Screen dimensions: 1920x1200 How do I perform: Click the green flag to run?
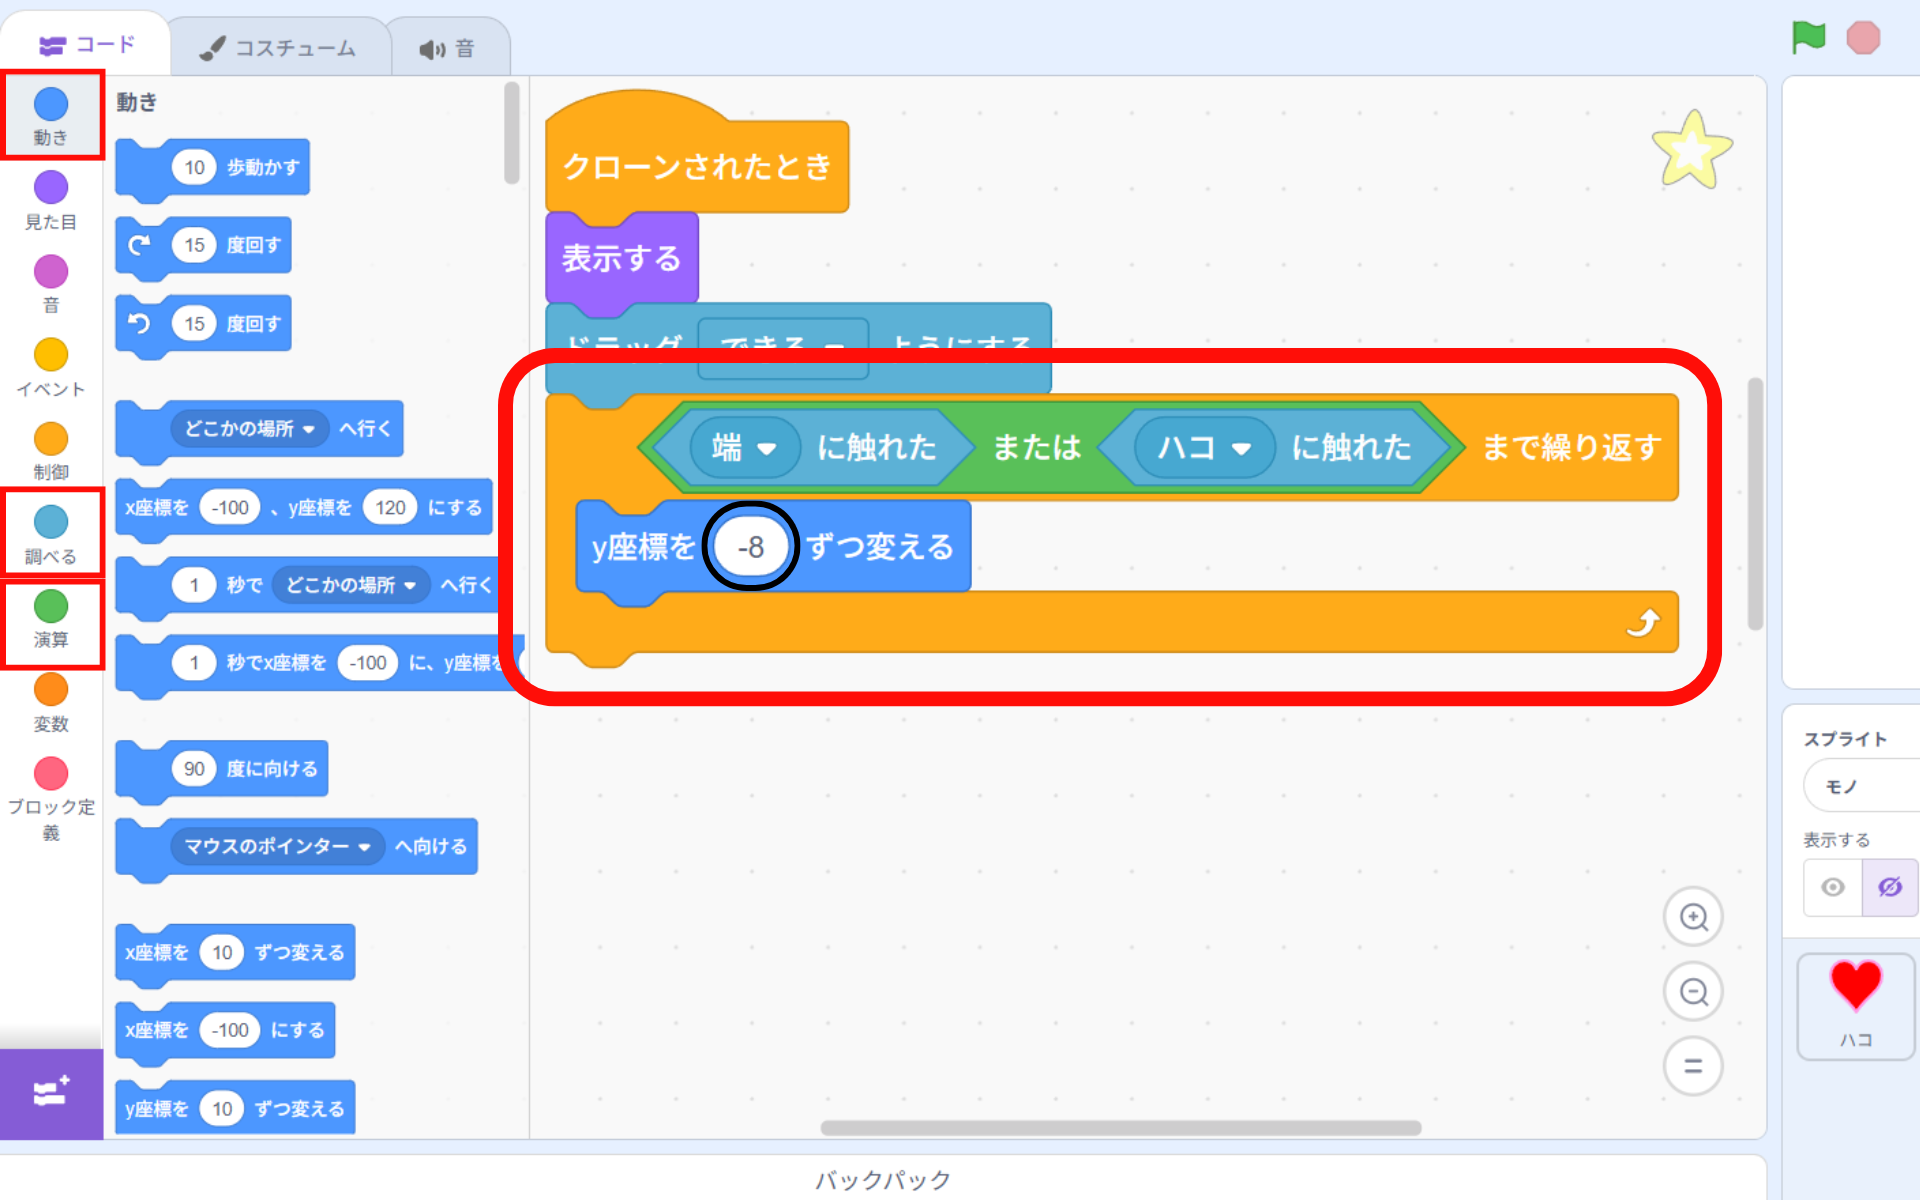click(x=1808, y=38)
